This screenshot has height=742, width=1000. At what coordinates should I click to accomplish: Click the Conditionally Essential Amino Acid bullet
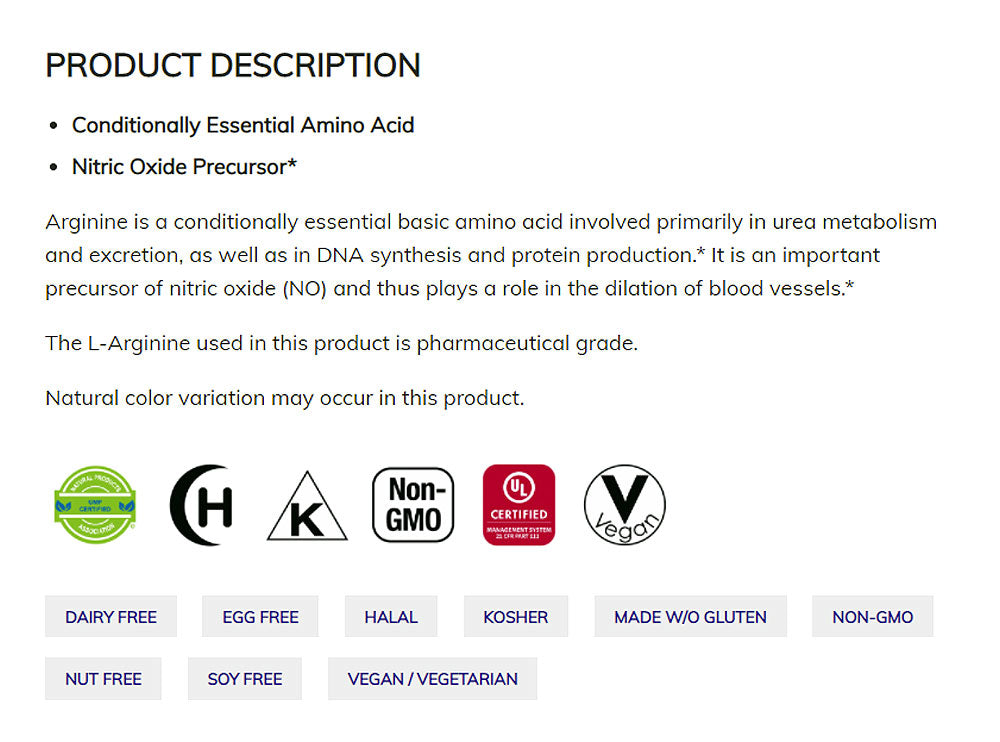pos(242,125)
